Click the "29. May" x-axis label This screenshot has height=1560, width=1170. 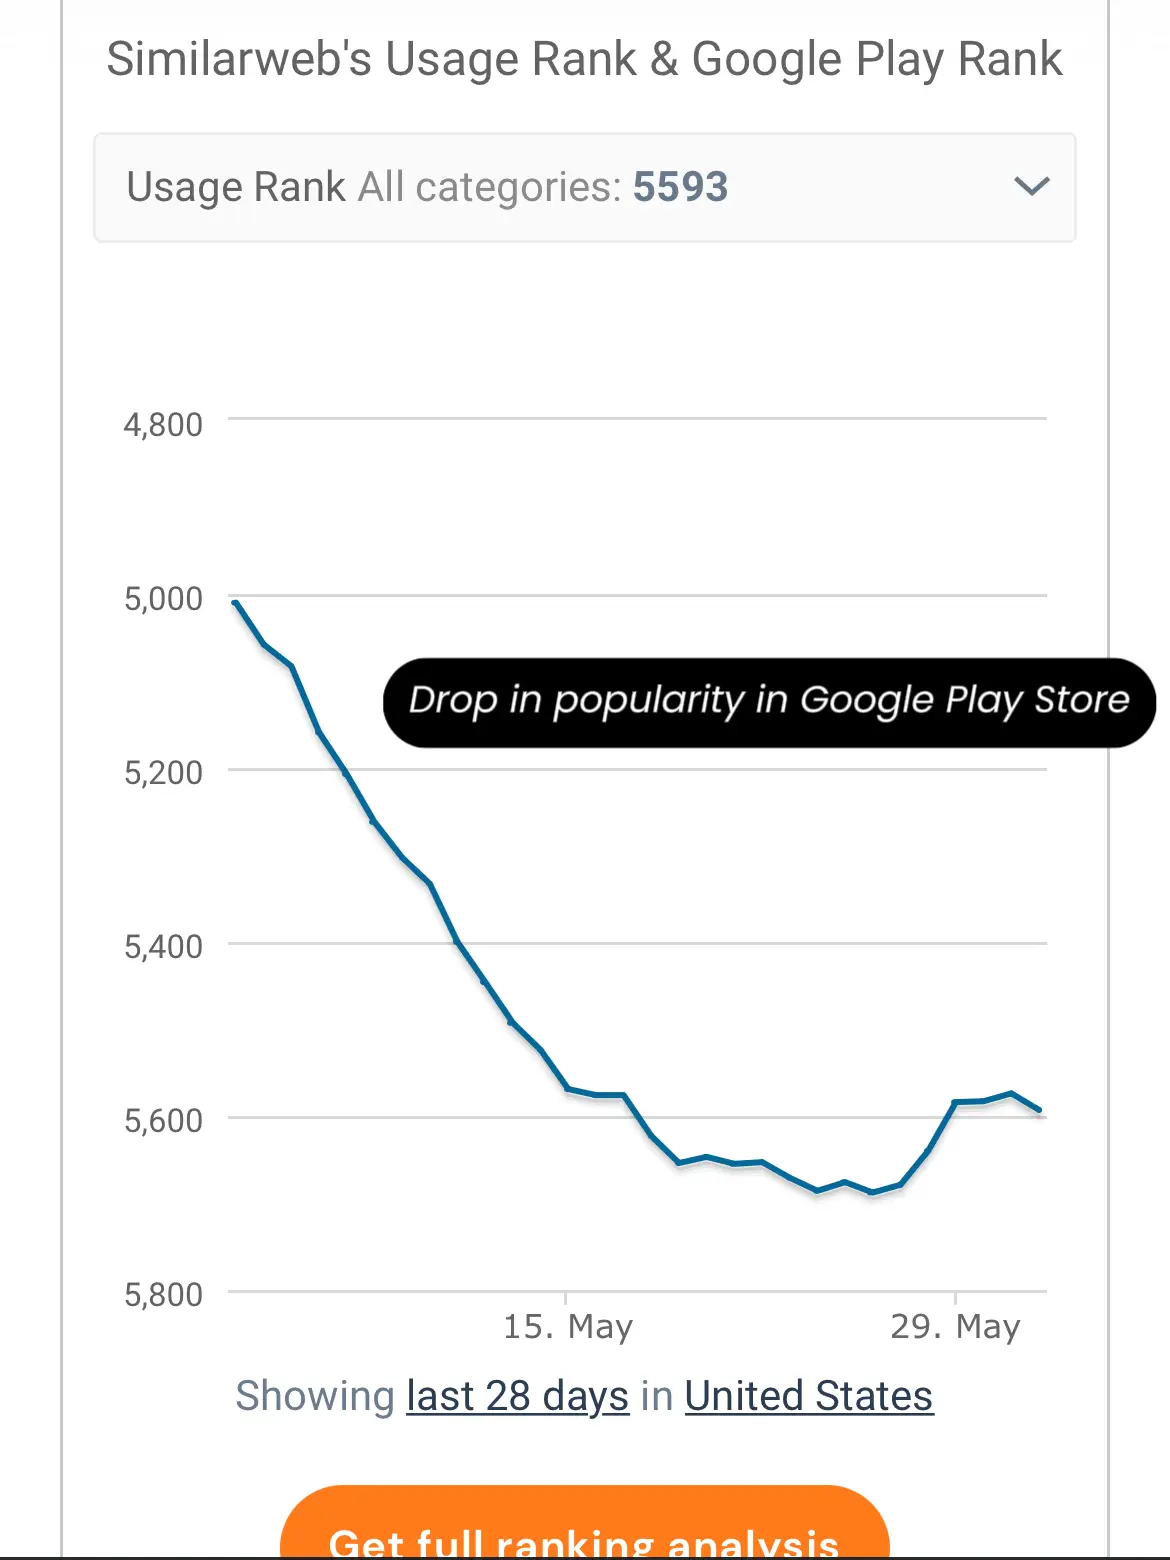(x=955, y=1327)
